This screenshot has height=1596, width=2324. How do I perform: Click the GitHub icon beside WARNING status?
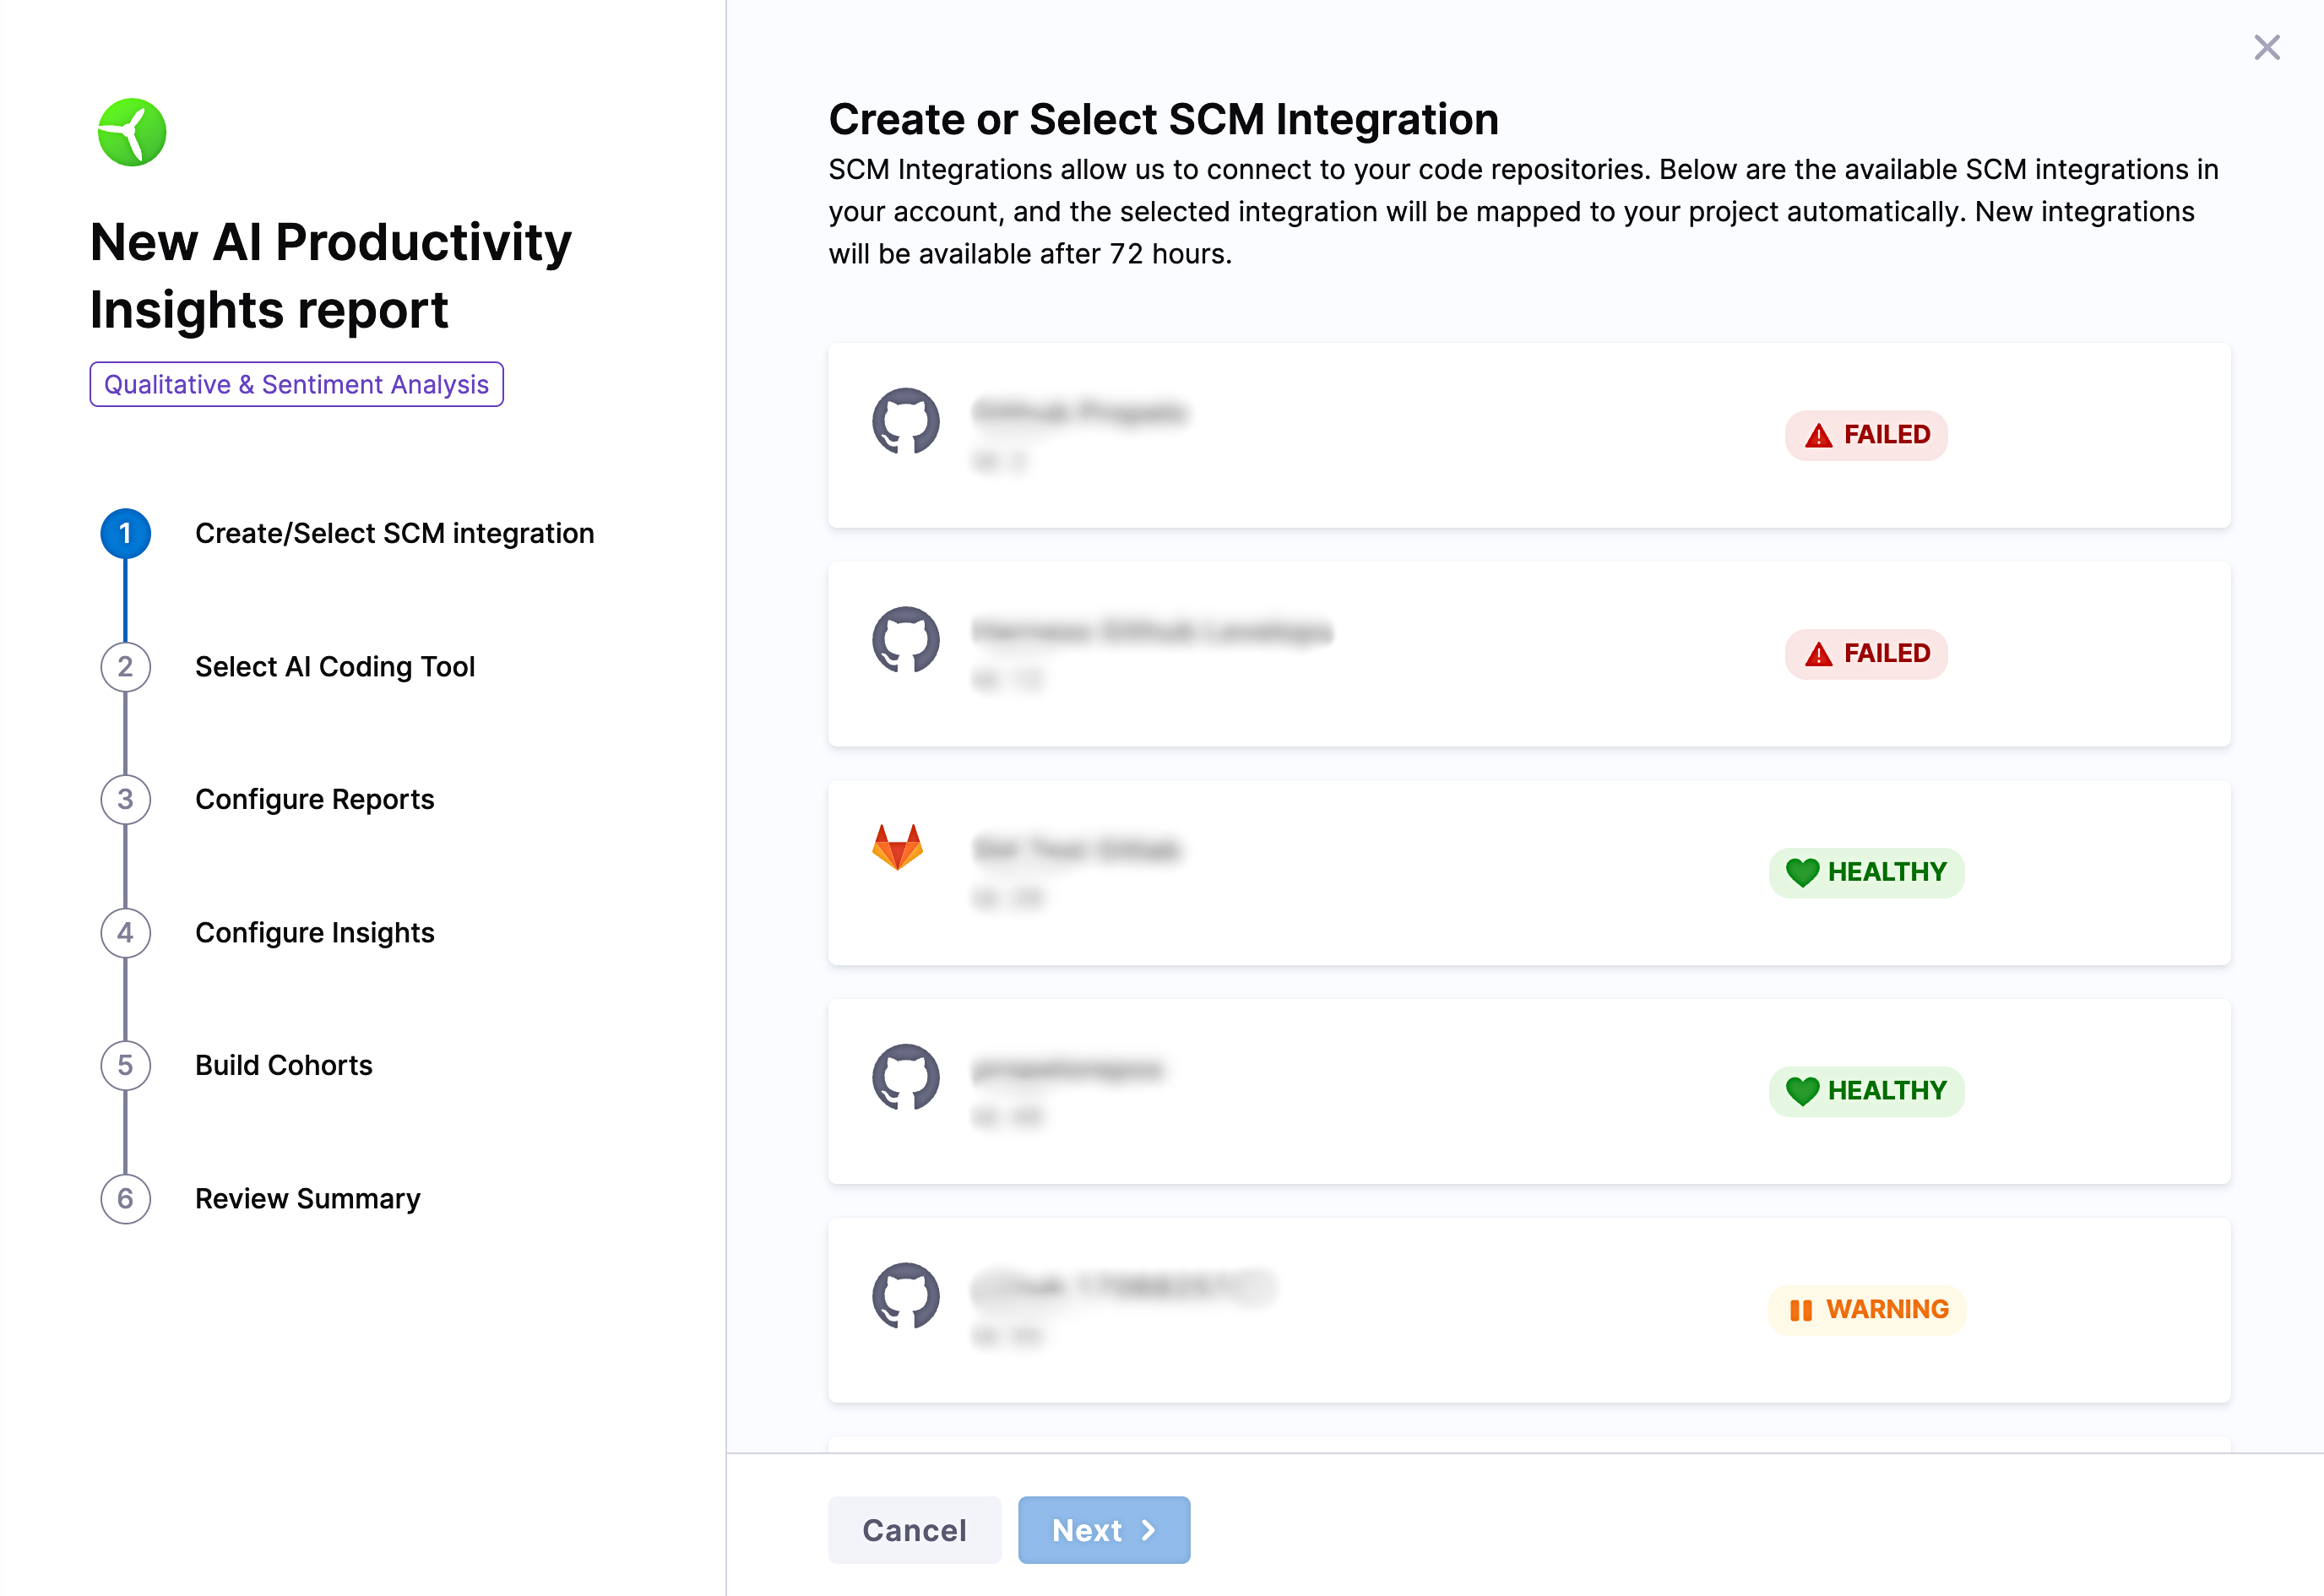905,1296
